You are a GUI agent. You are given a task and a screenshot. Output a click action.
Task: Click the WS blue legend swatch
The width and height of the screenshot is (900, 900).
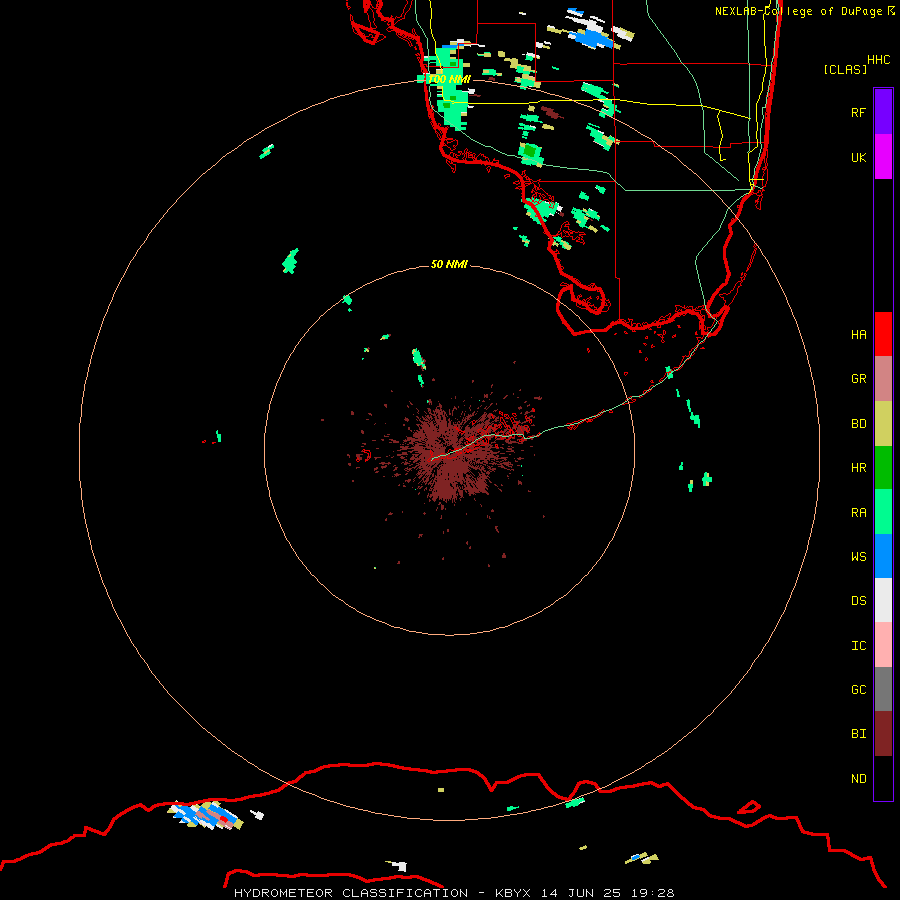(883, 556)
